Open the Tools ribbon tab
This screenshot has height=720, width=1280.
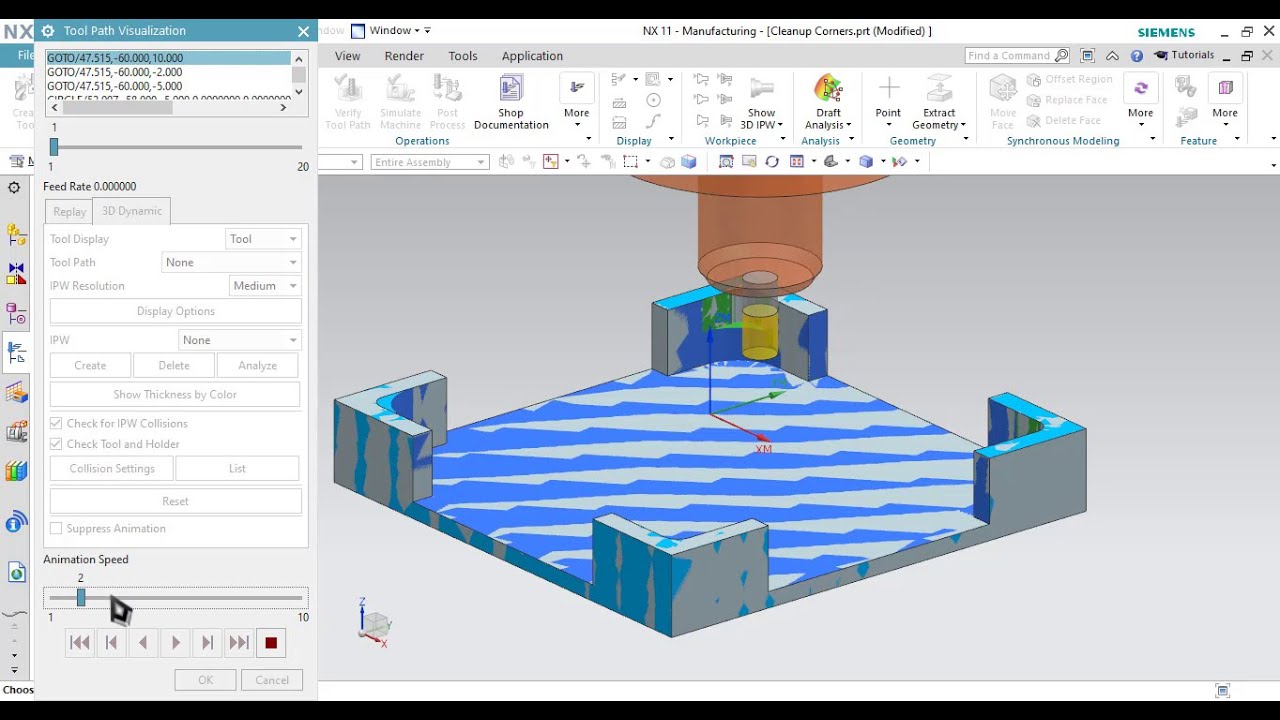tap(463, 56)
